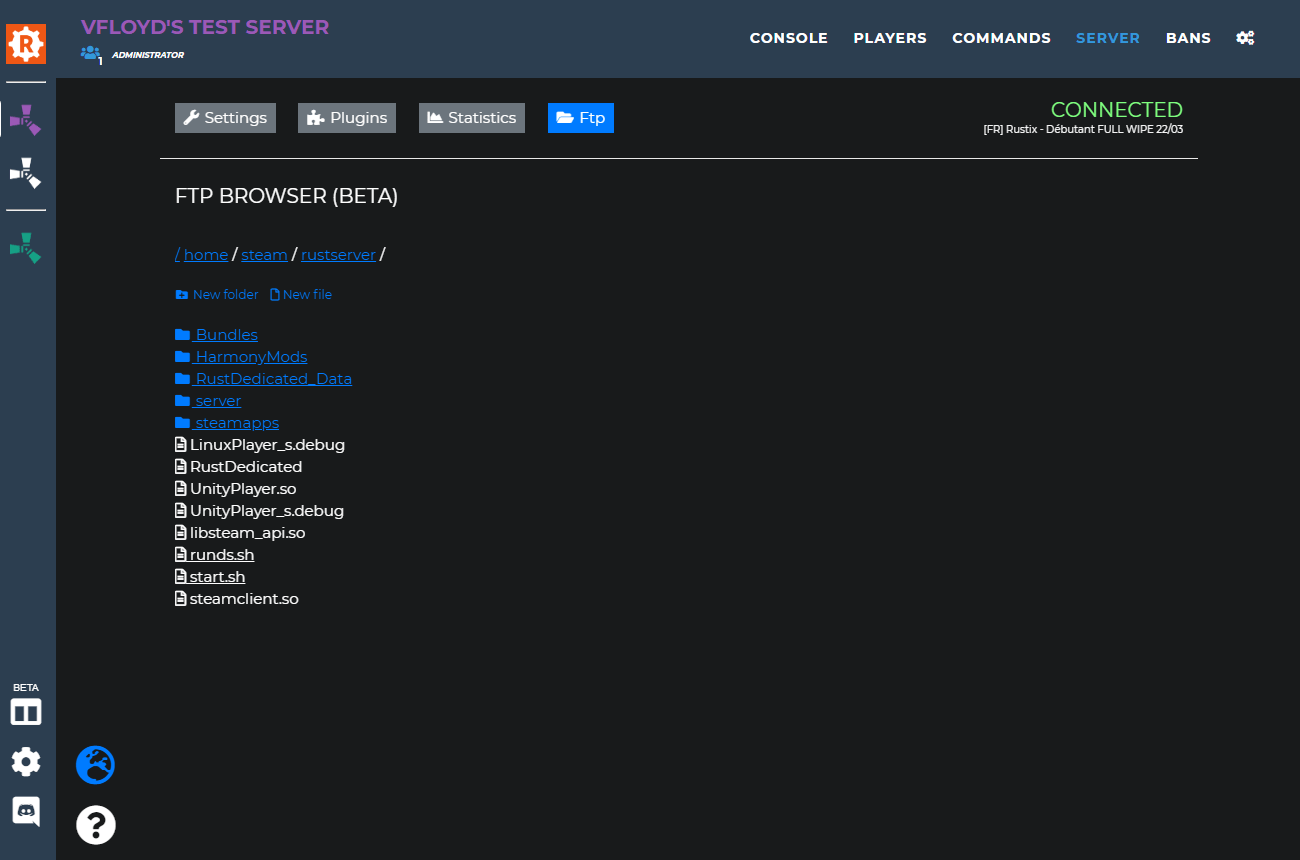Create a New file
This screenshot has width=1300, height=860.
[x=301, y=294]
